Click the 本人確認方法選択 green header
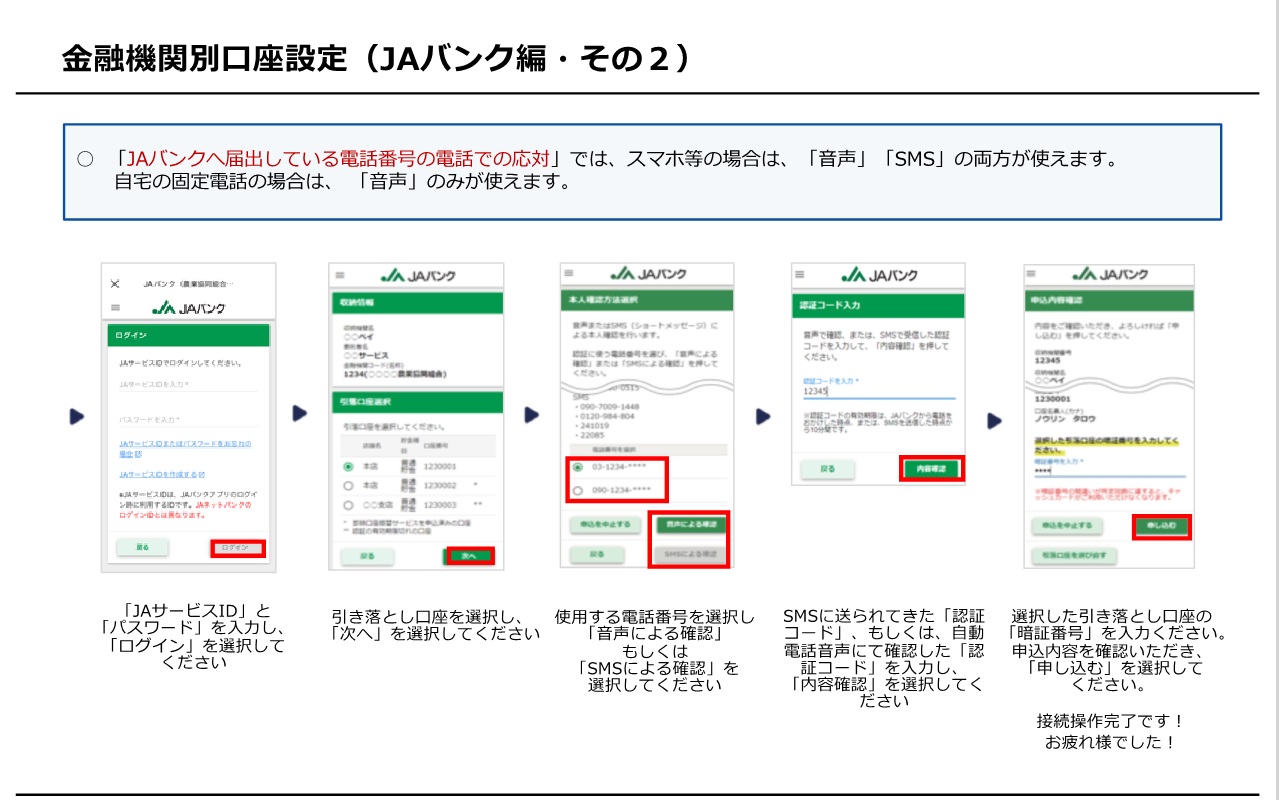Image resolution: width=1279 pixels, height=800 pixels. pyautogui.click(x=648, y=299)
